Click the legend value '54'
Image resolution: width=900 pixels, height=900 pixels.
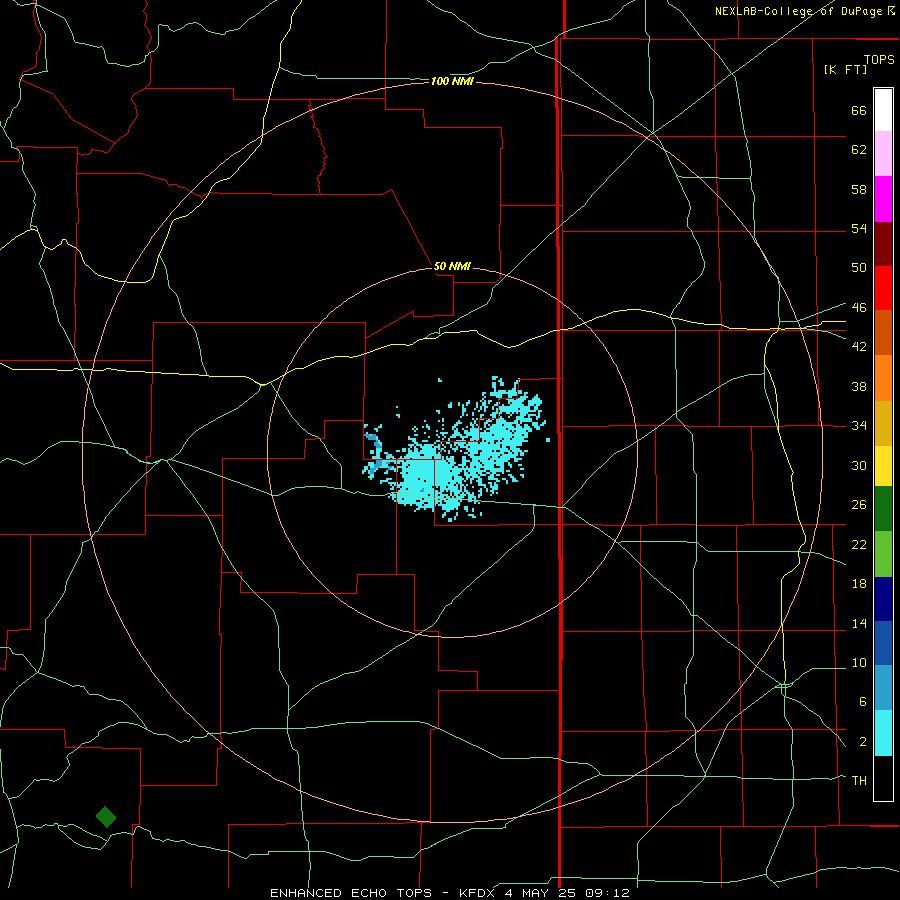[x=859, y=228]
